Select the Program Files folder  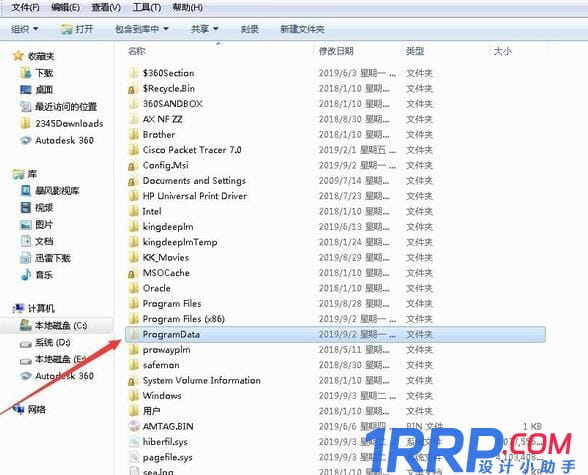tap(172, 304)
